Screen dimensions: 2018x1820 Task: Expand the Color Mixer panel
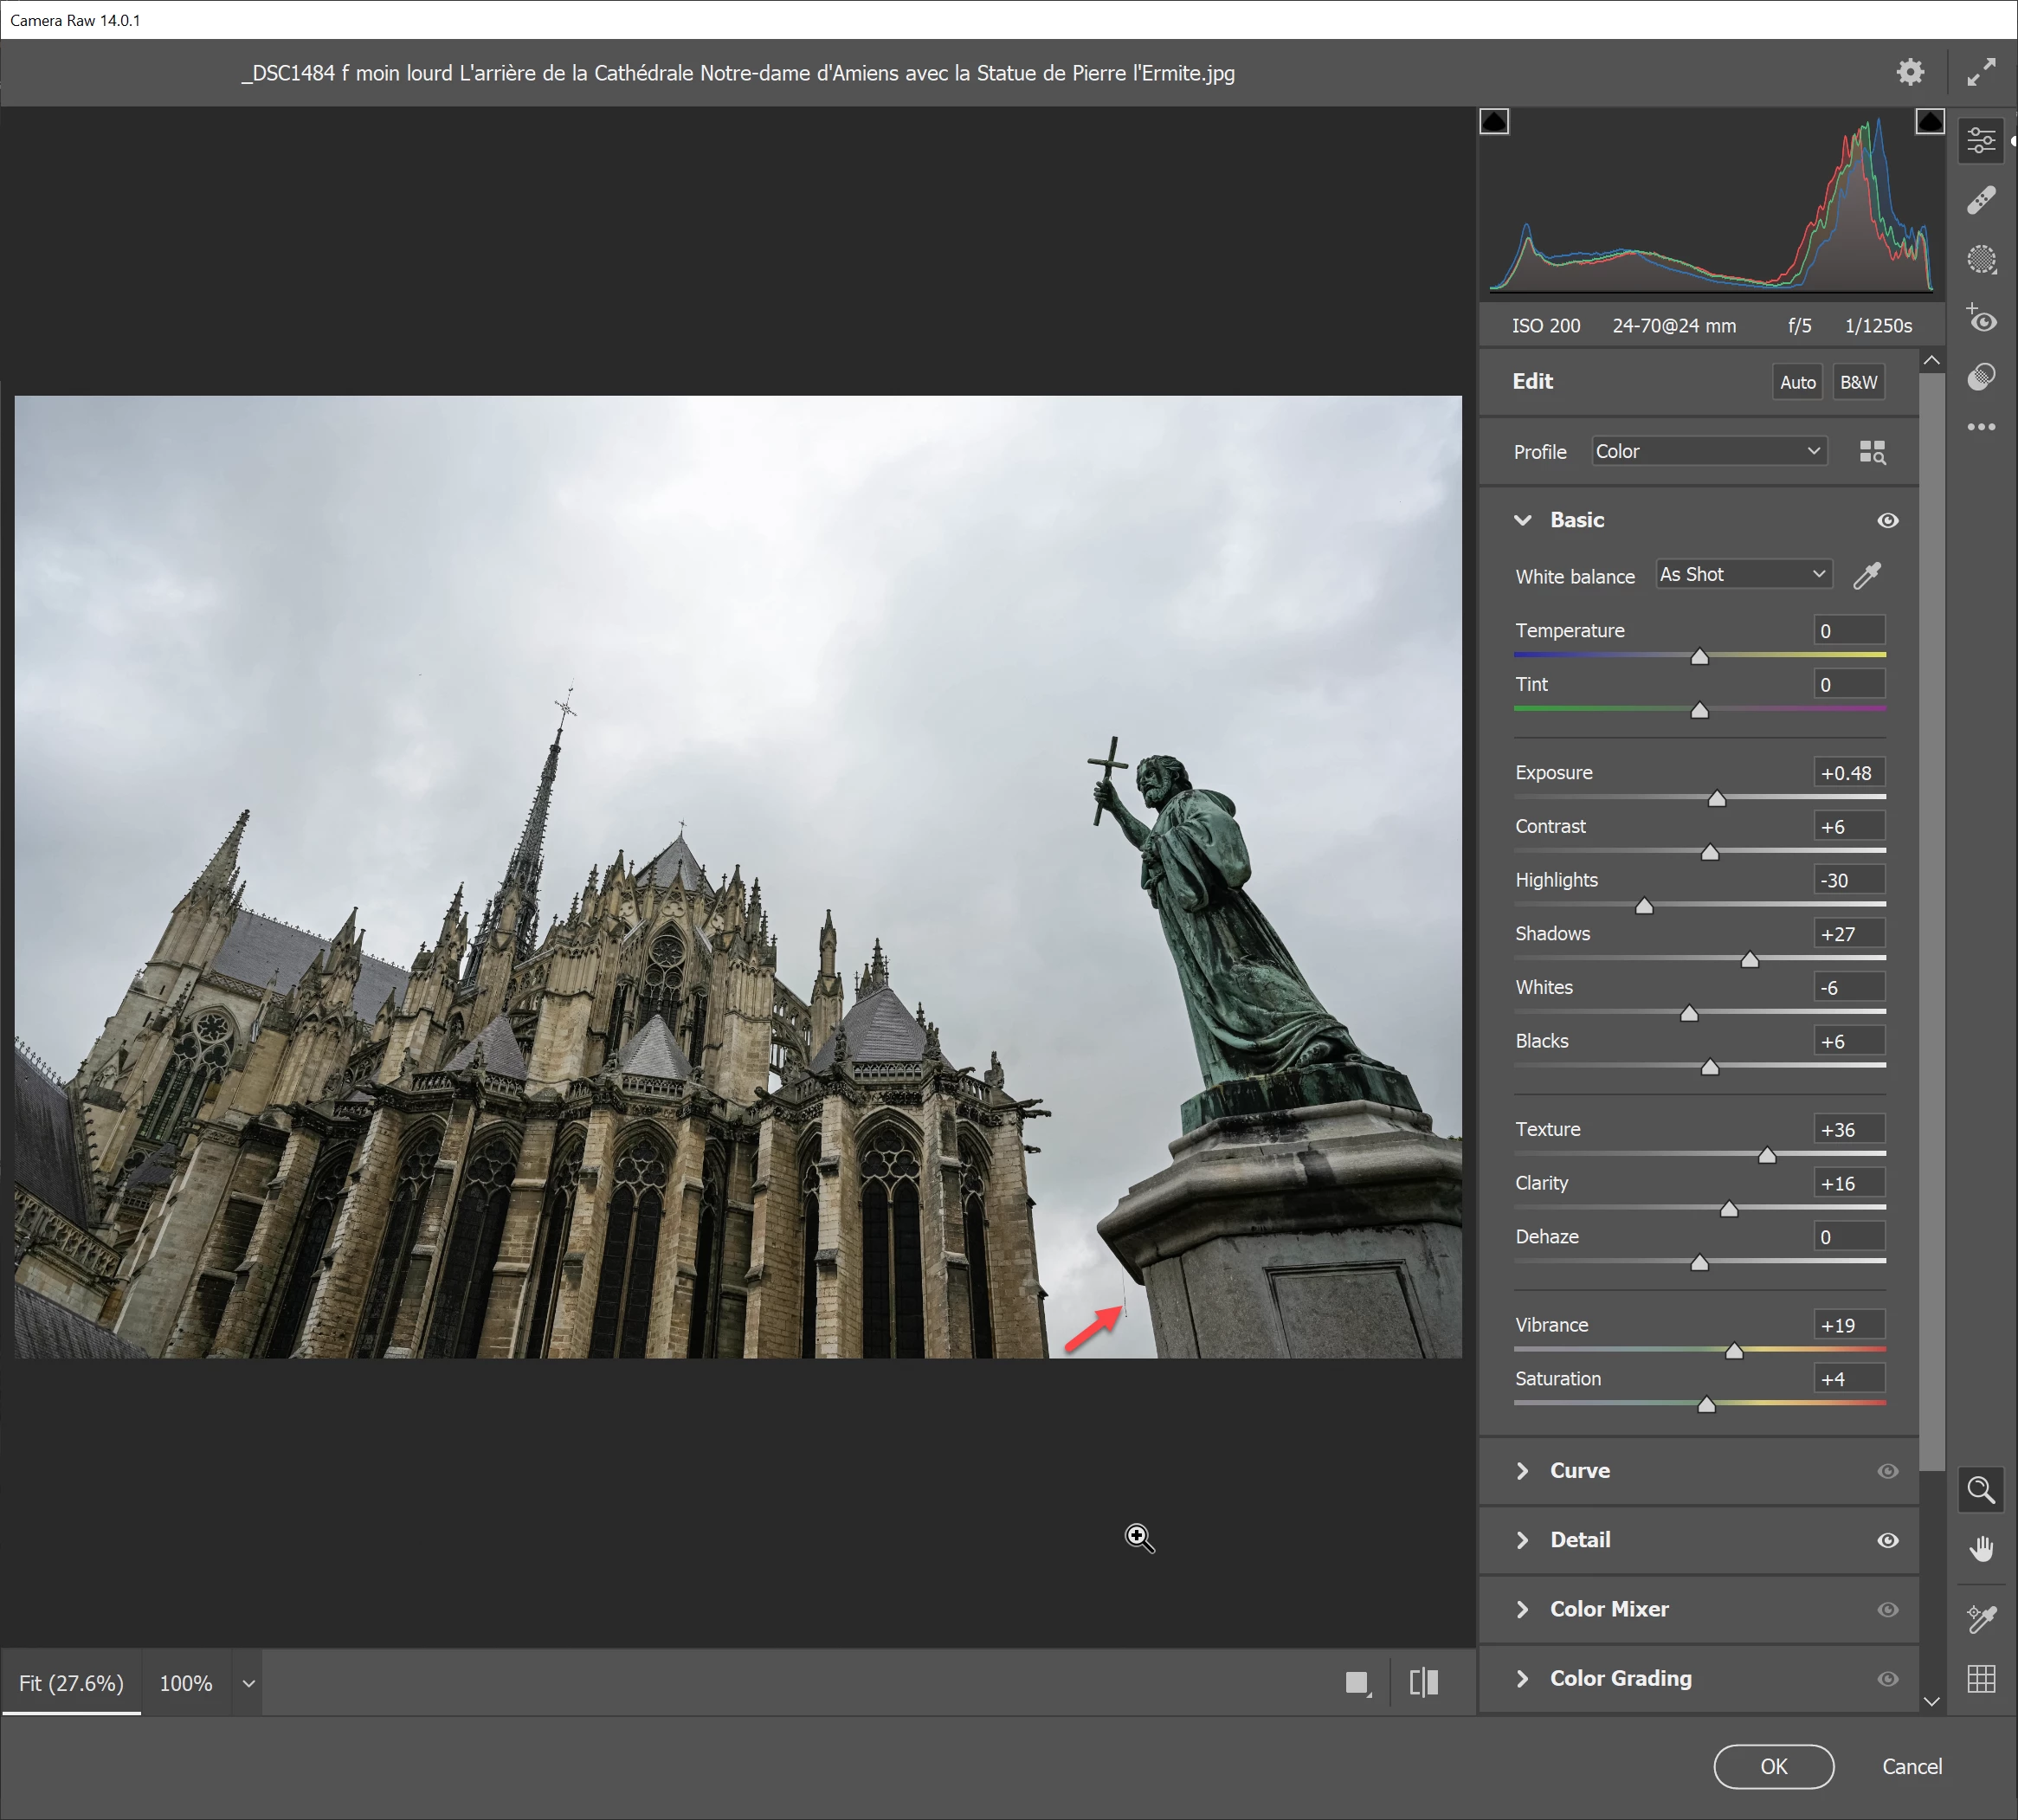[x=1608, y=1609]
